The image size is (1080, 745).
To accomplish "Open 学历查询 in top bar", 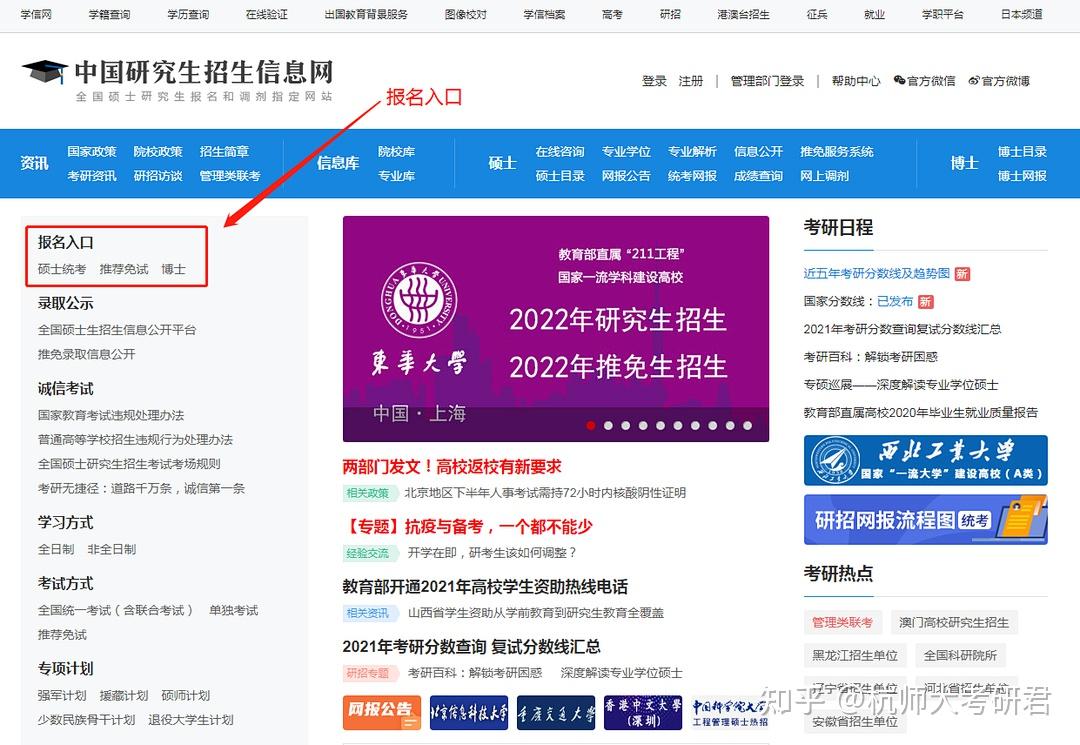I will (x=188, y=14).
